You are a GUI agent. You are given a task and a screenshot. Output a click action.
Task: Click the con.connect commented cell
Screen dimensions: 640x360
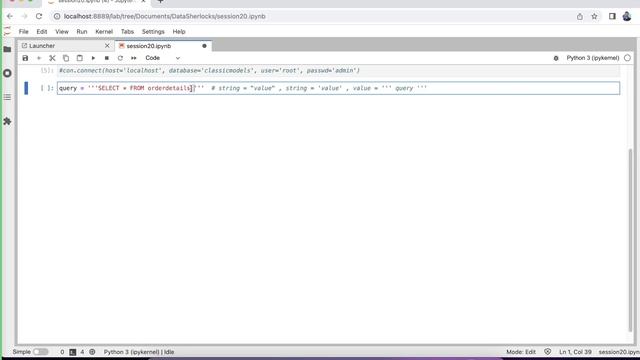tap(338, 71)
